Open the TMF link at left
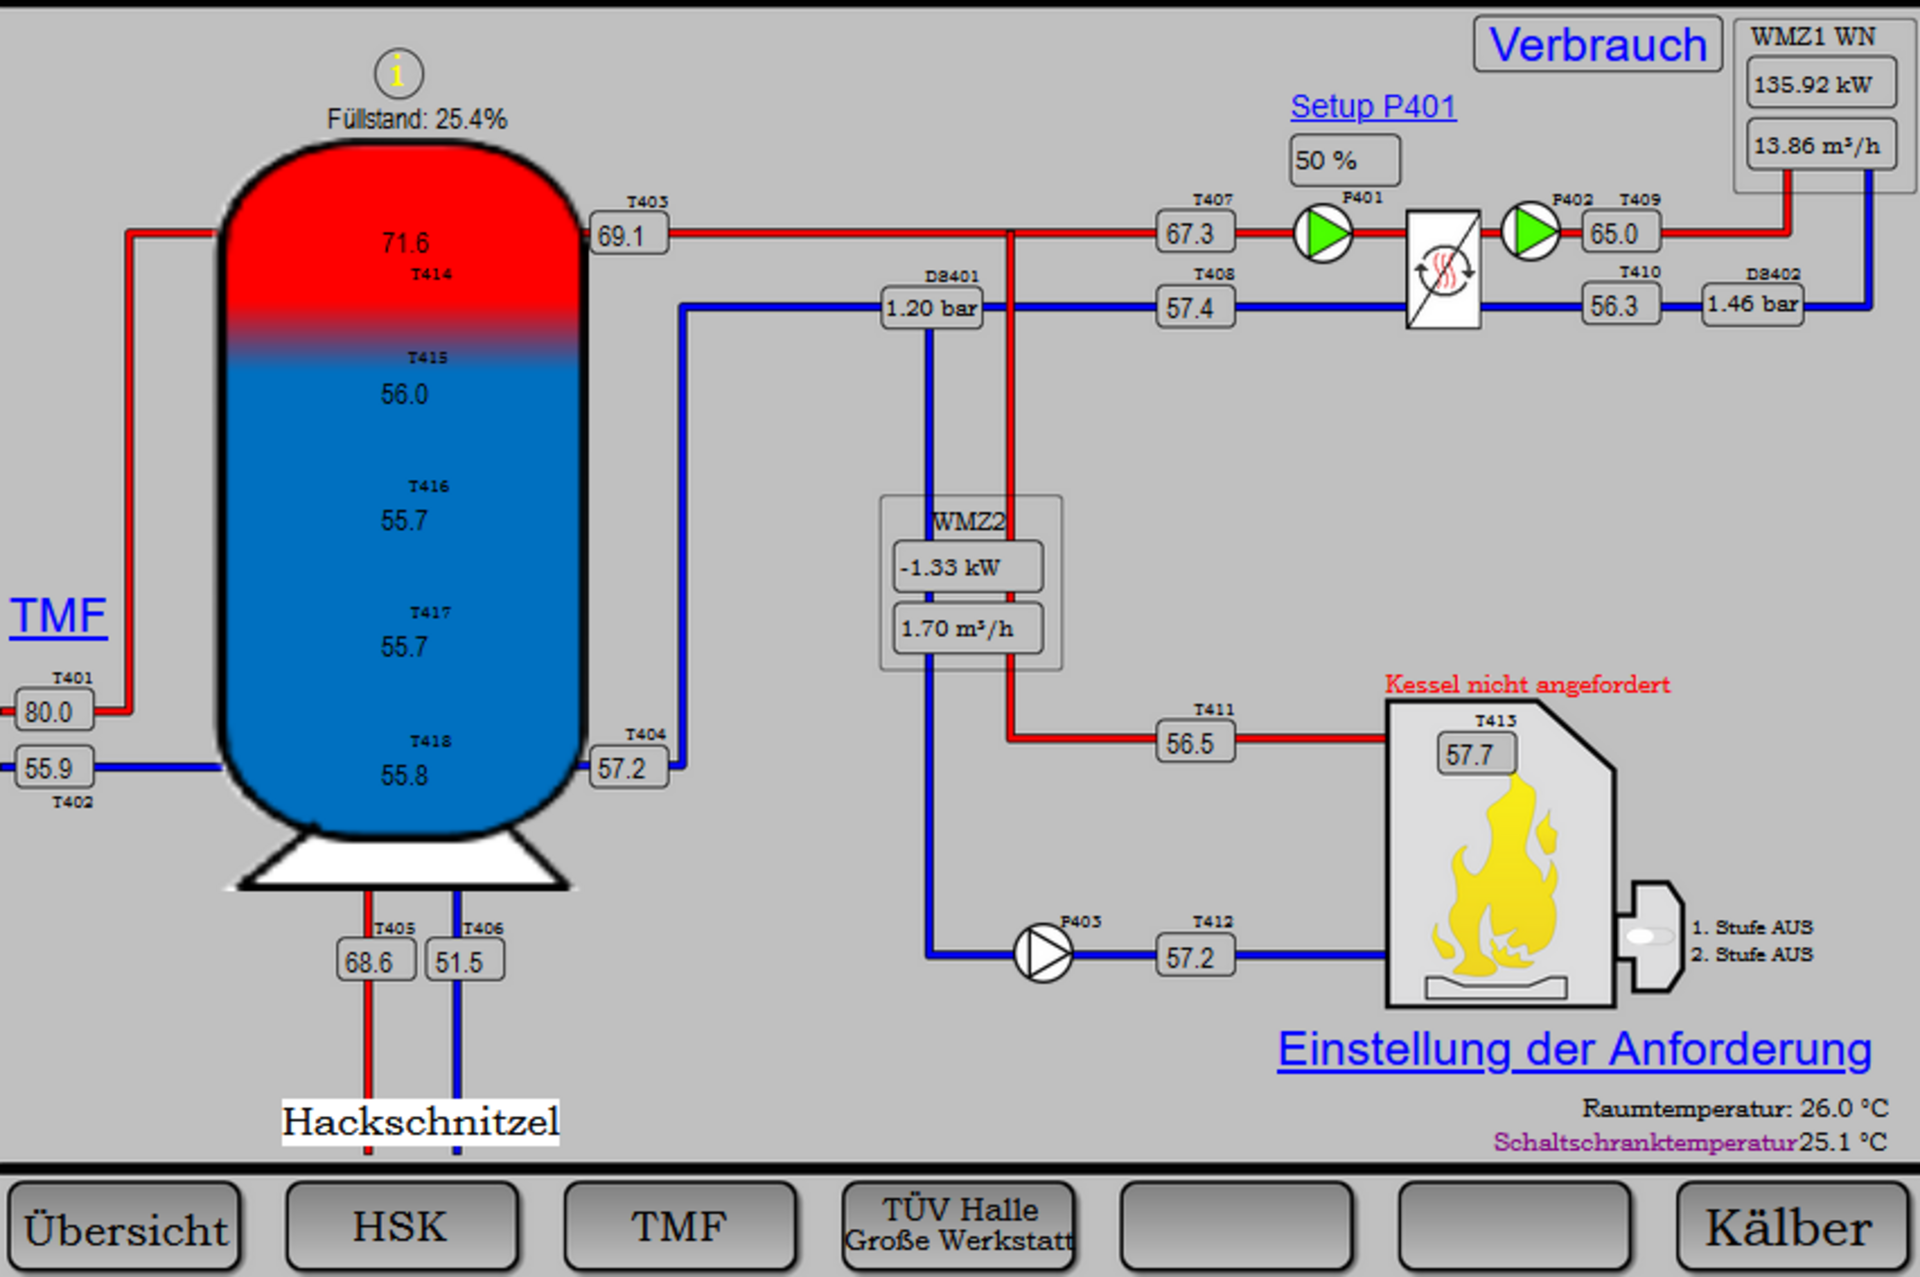The height and width of the screenshot is (1277, 1920). tap(58, 615)
